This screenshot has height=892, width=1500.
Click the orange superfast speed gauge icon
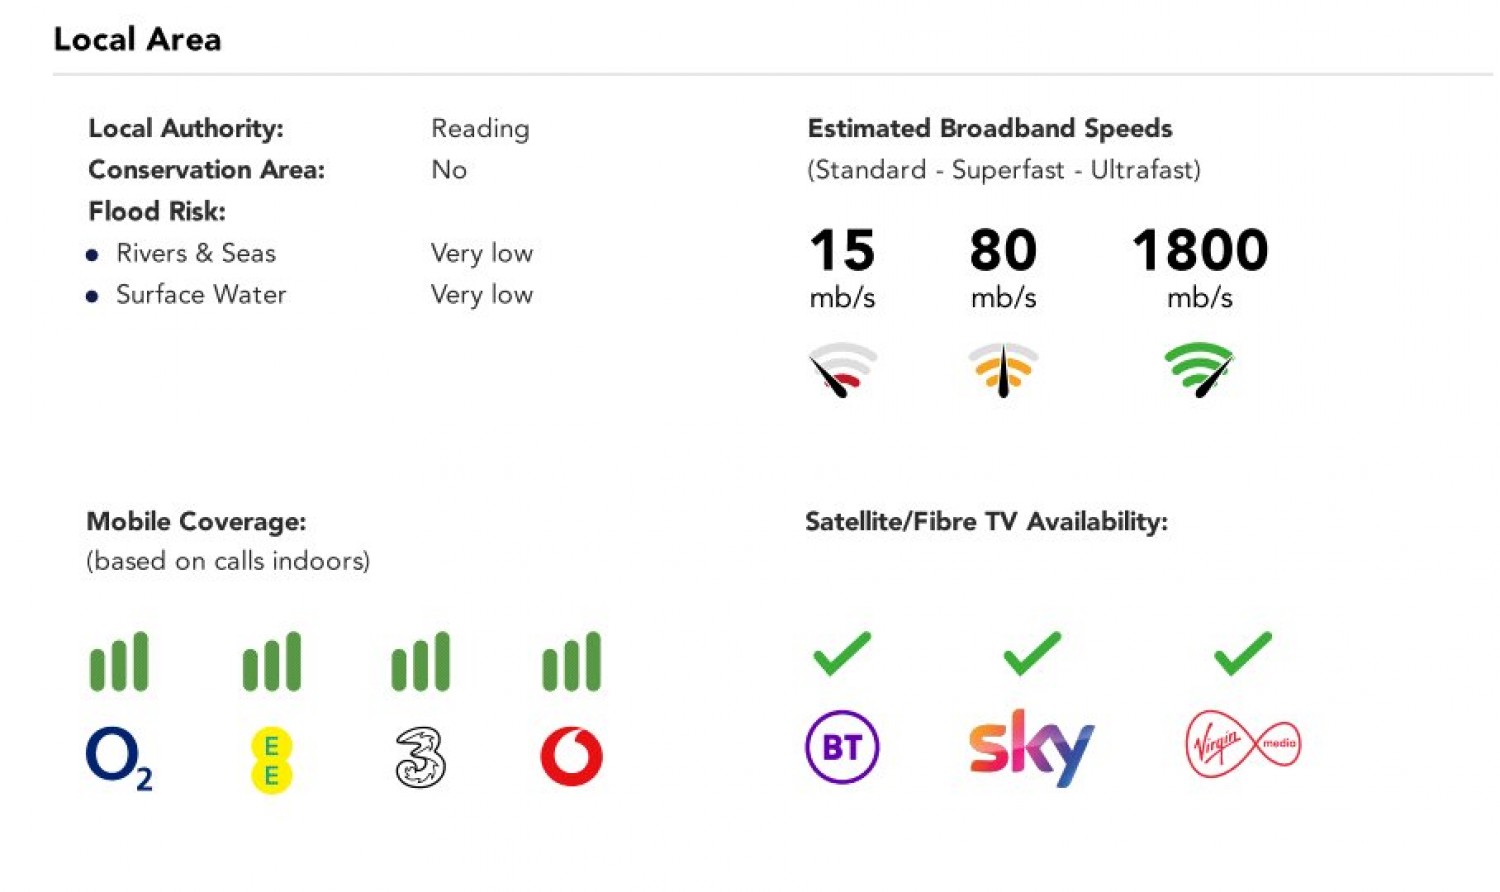coord(1003,369)
